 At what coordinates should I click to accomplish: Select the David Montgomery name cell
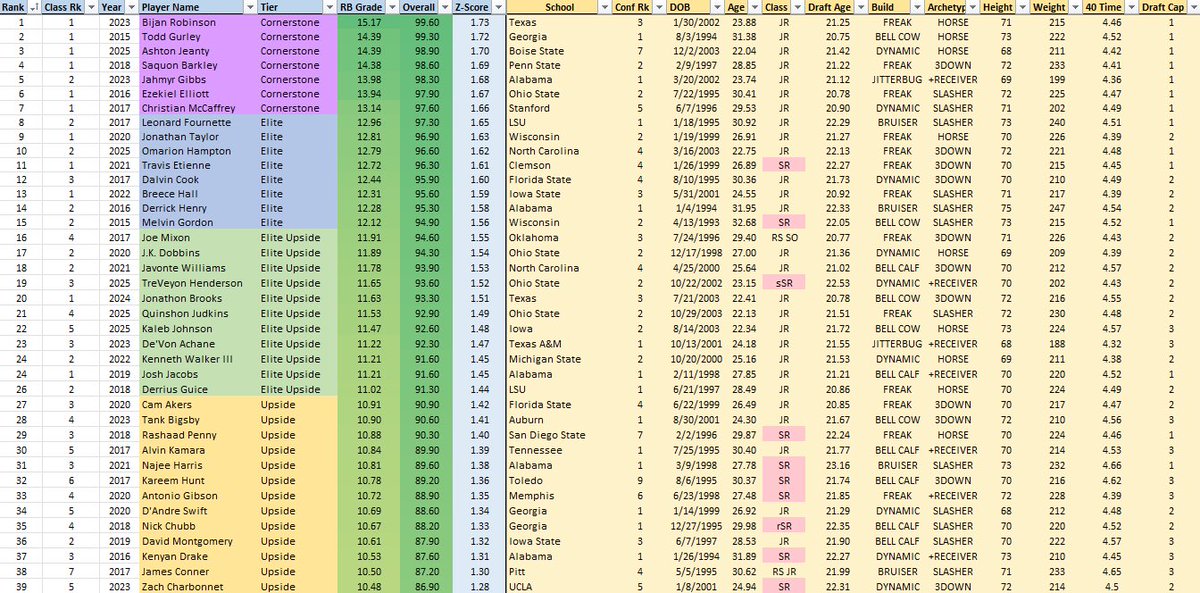198,541
